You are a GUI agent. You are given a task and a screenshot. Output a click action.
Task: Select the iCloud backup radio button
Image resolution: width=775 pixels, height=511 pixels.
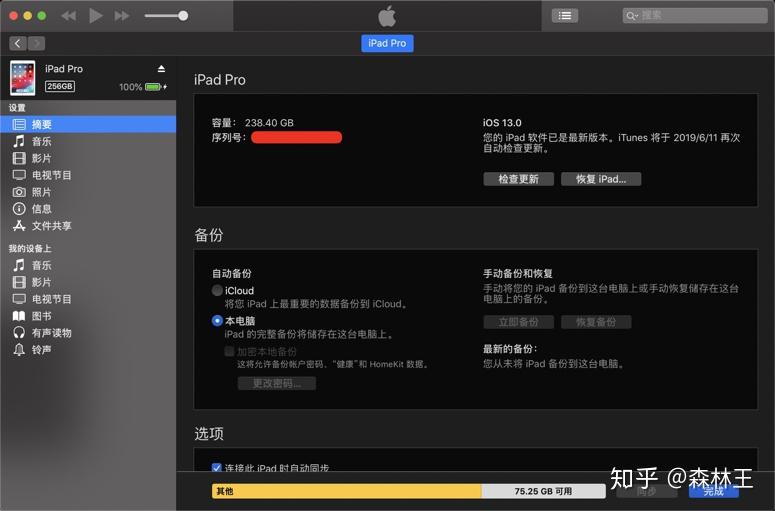[217, 291]
